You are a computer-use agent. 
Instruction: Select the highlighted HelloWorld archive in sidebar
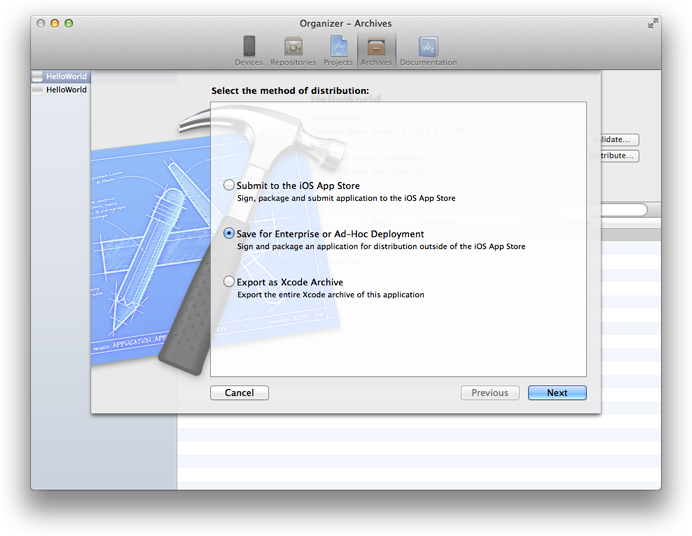click(61, 76)
